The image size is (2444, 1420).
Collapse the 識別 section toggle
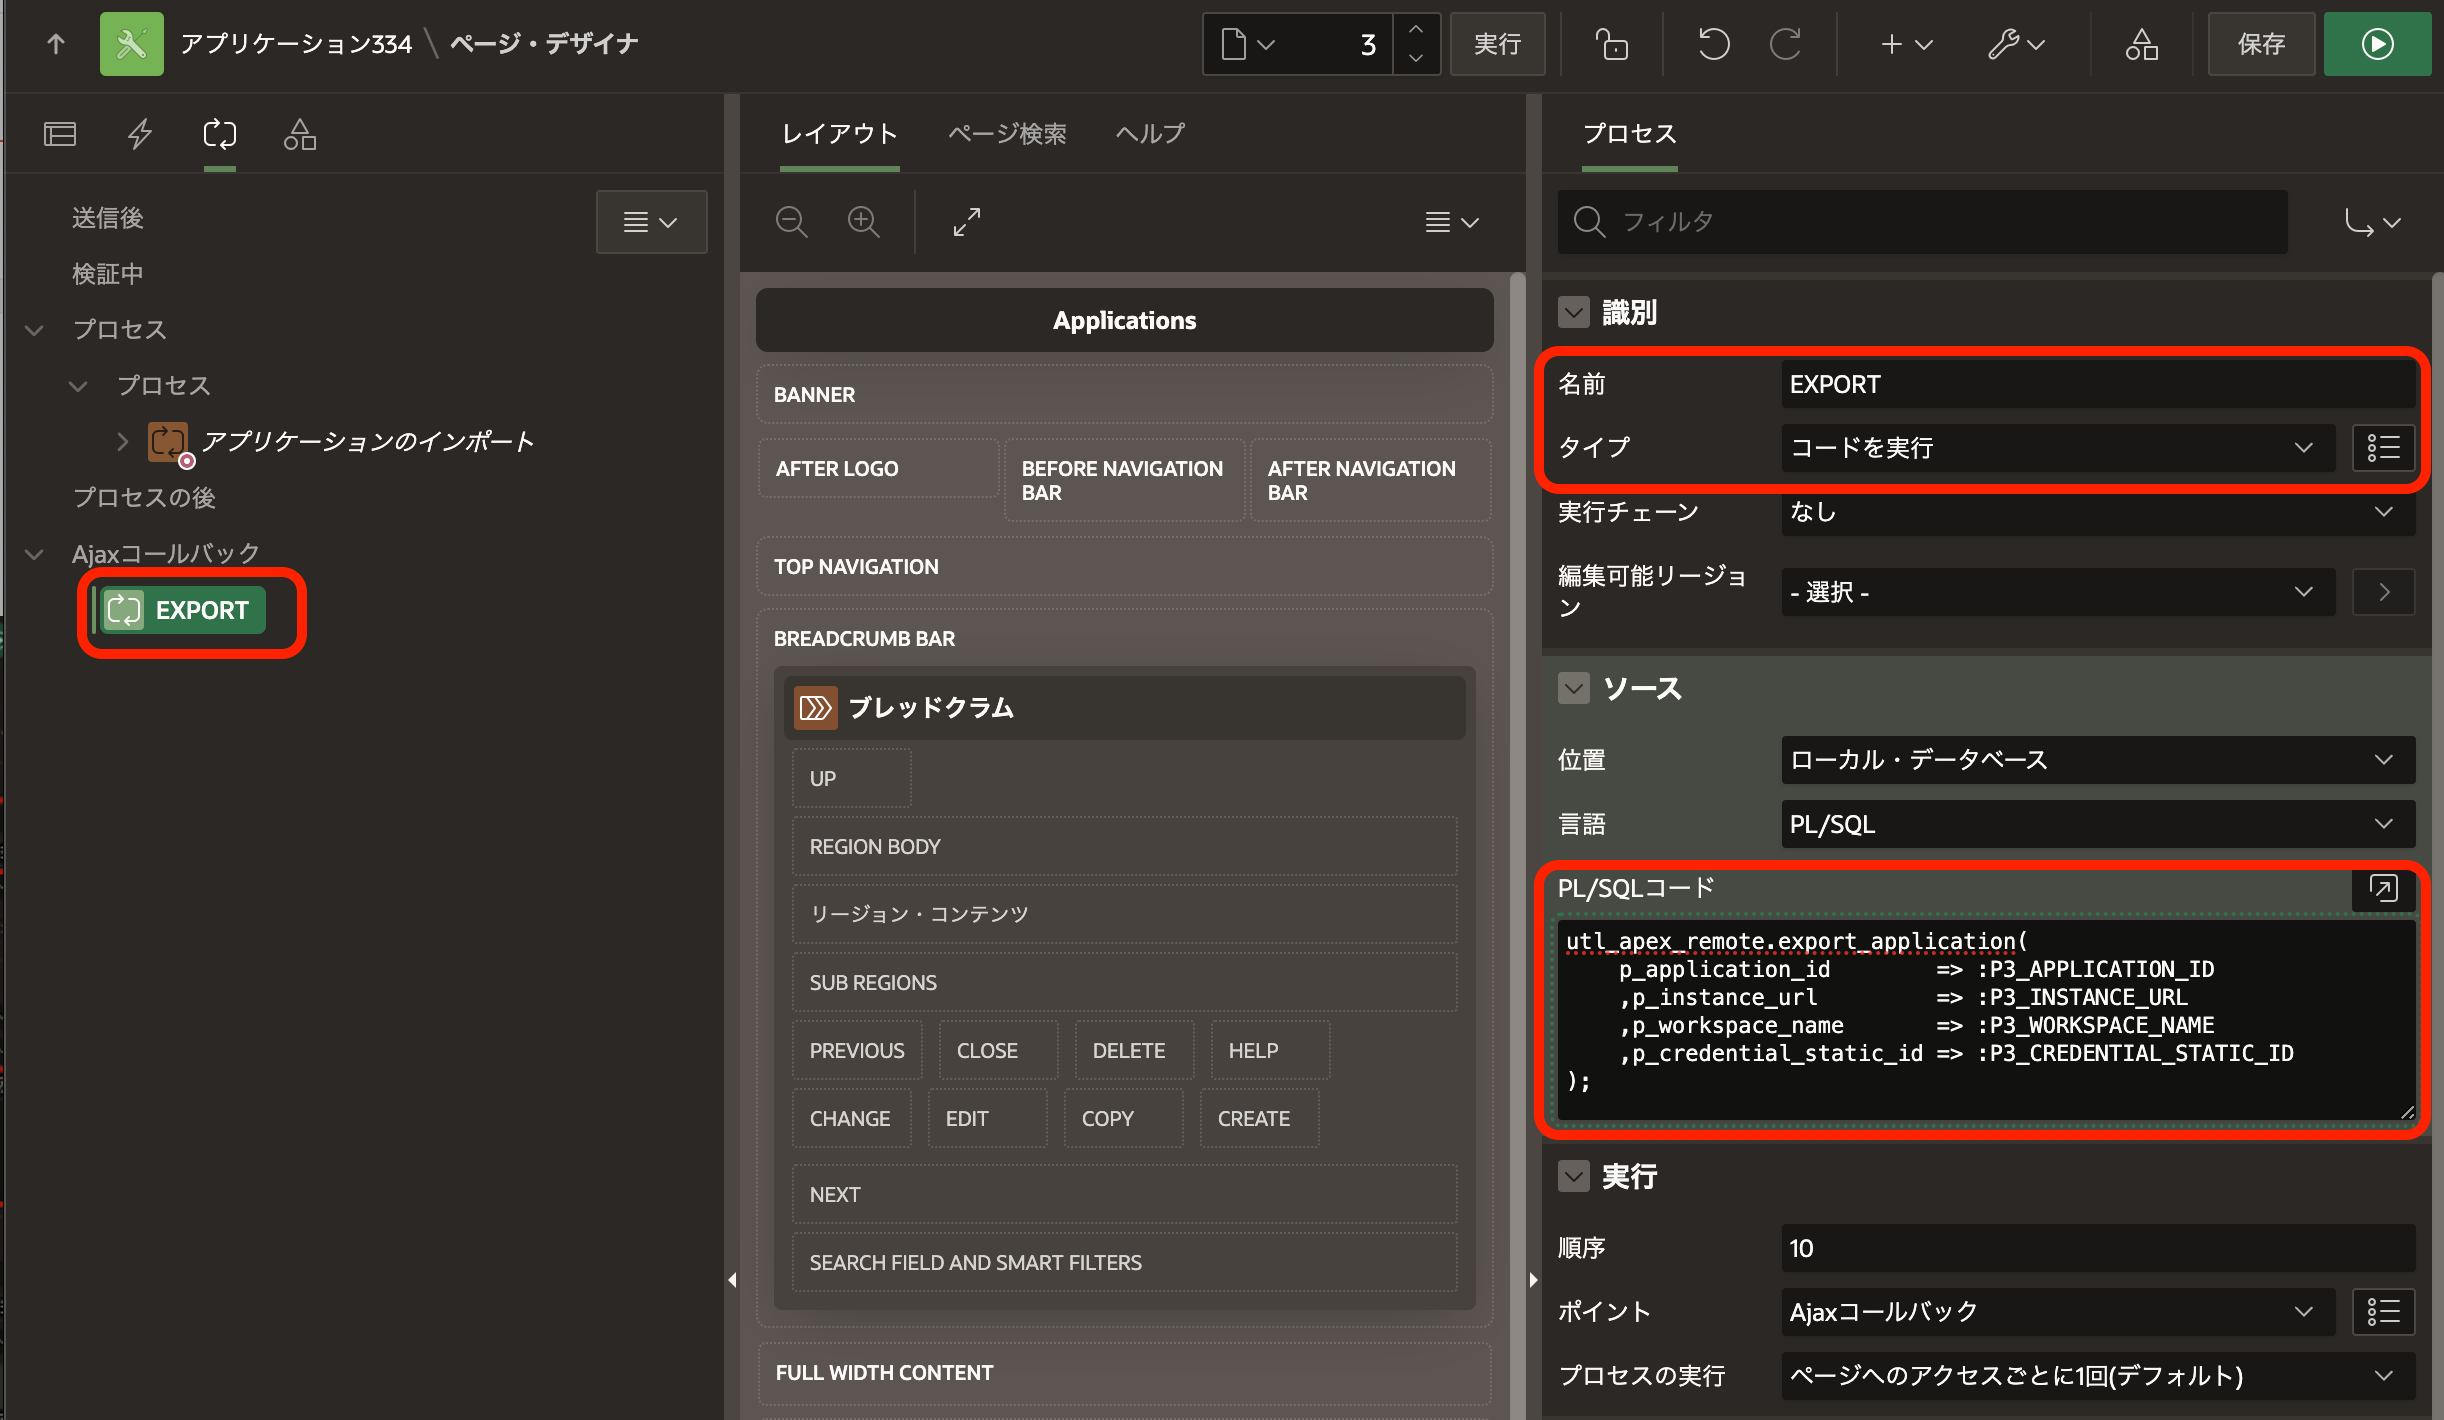(x=1574, y=313)
